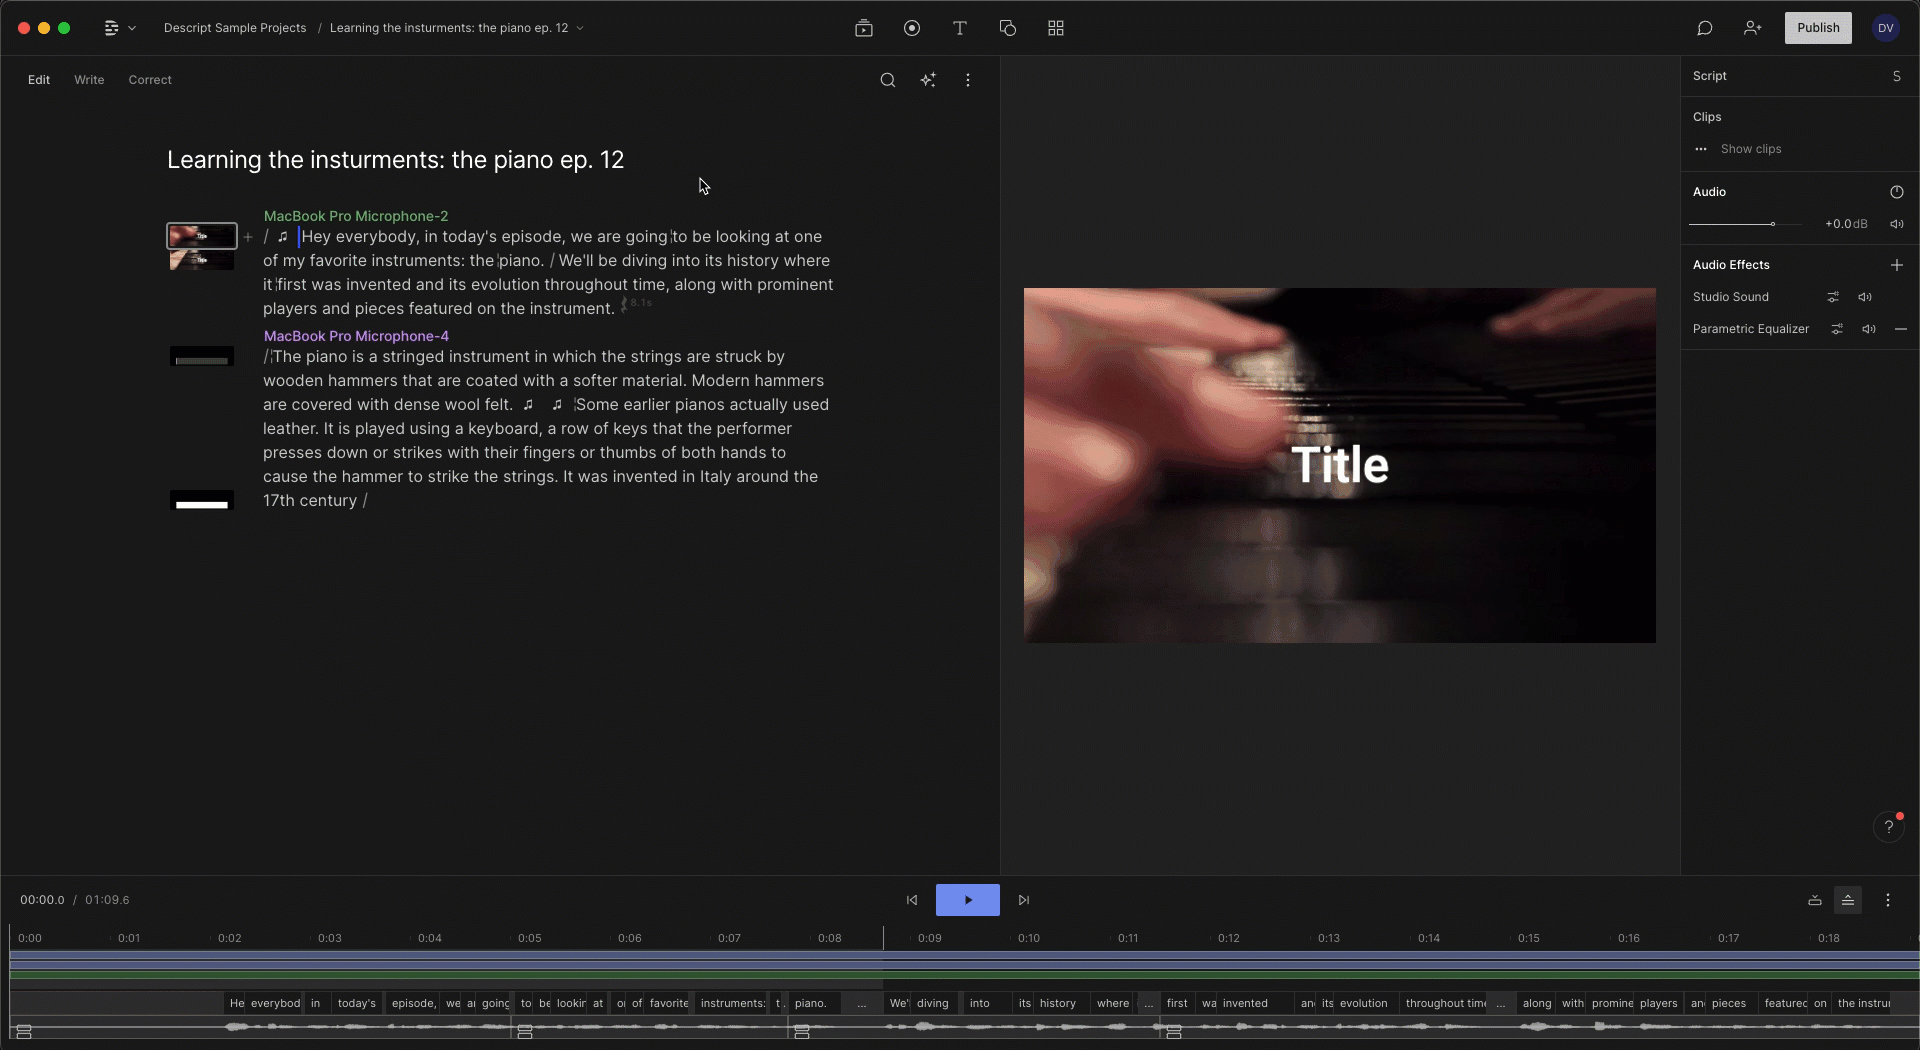Toggle Studio Sound effect on/off
This screenshot has width=1920, height=1050.
[x=1865, y=297]
